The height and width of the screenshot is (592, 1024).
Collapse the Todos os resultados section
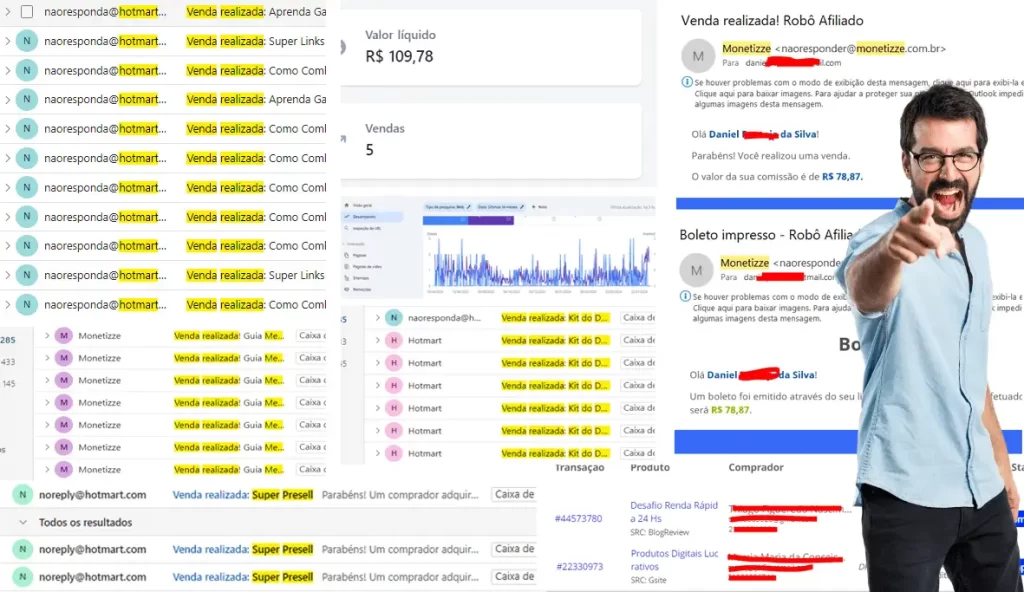(22, 522)
